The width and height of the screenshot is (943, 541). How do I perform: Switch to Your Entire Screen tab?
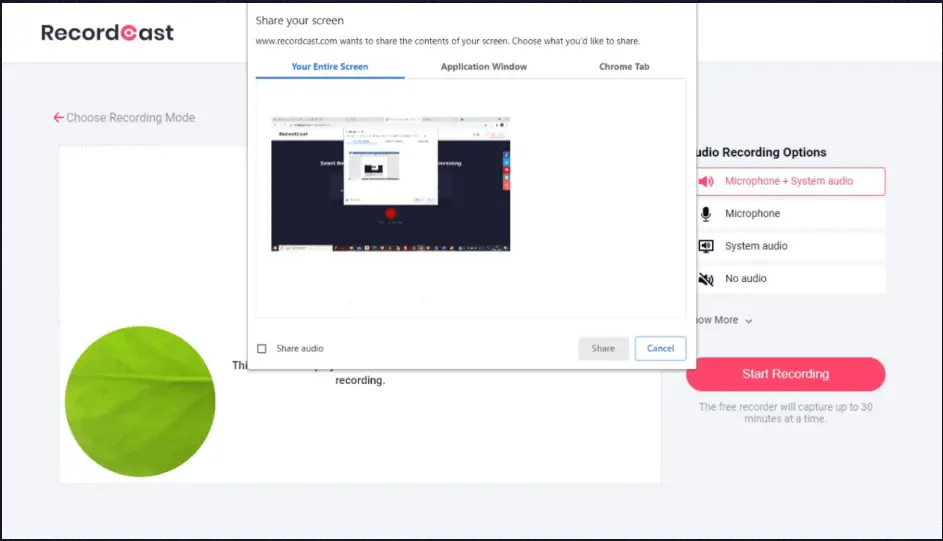pyautogui.click(x=330, y=67)
